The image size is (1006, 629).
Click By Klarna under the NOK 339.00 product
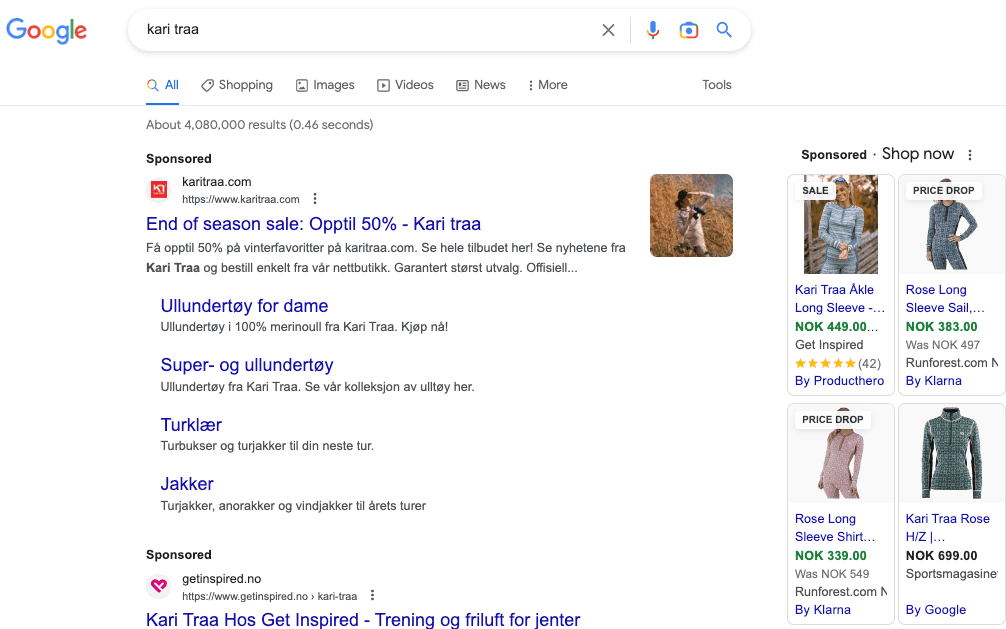tap(823, 610)
